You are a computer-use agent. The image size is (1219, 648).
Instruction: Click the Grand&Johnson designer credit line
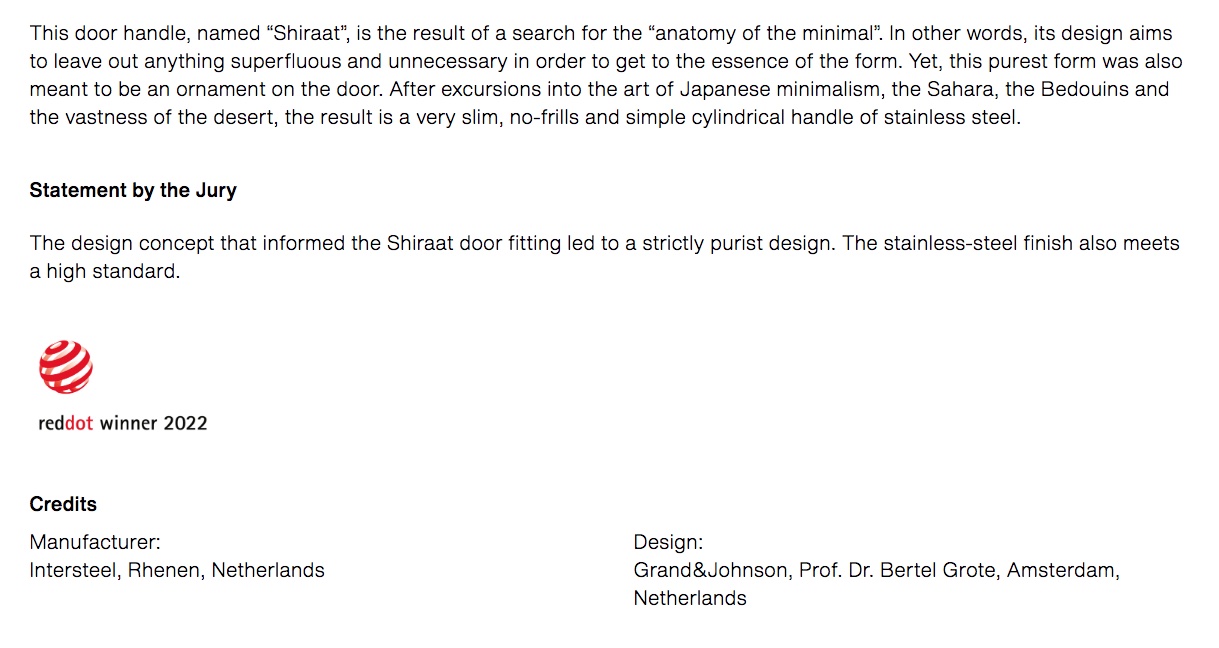[x=876, y=570]
